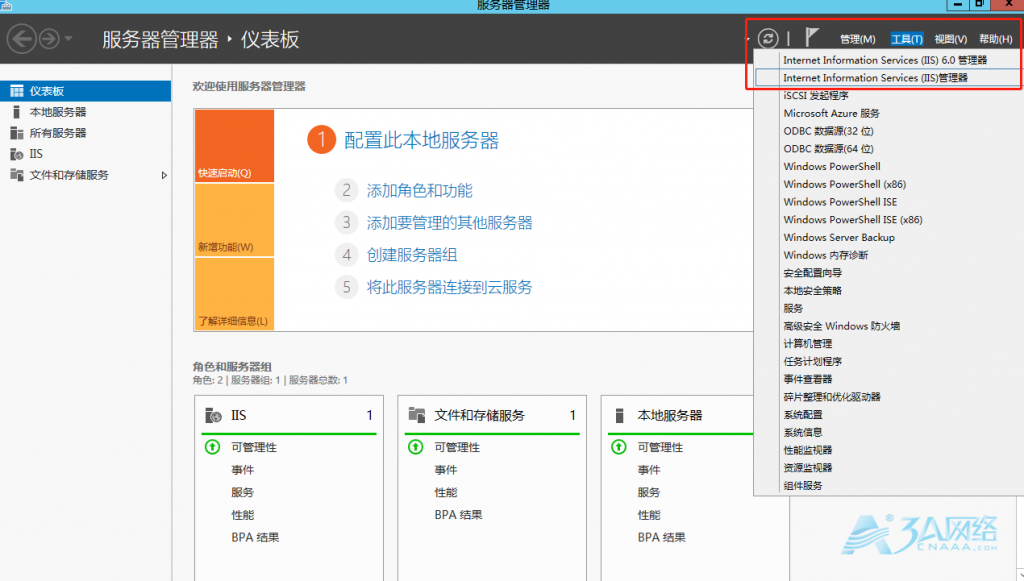
Task: Open the 视图(V) menu
Action: [950, 39]
